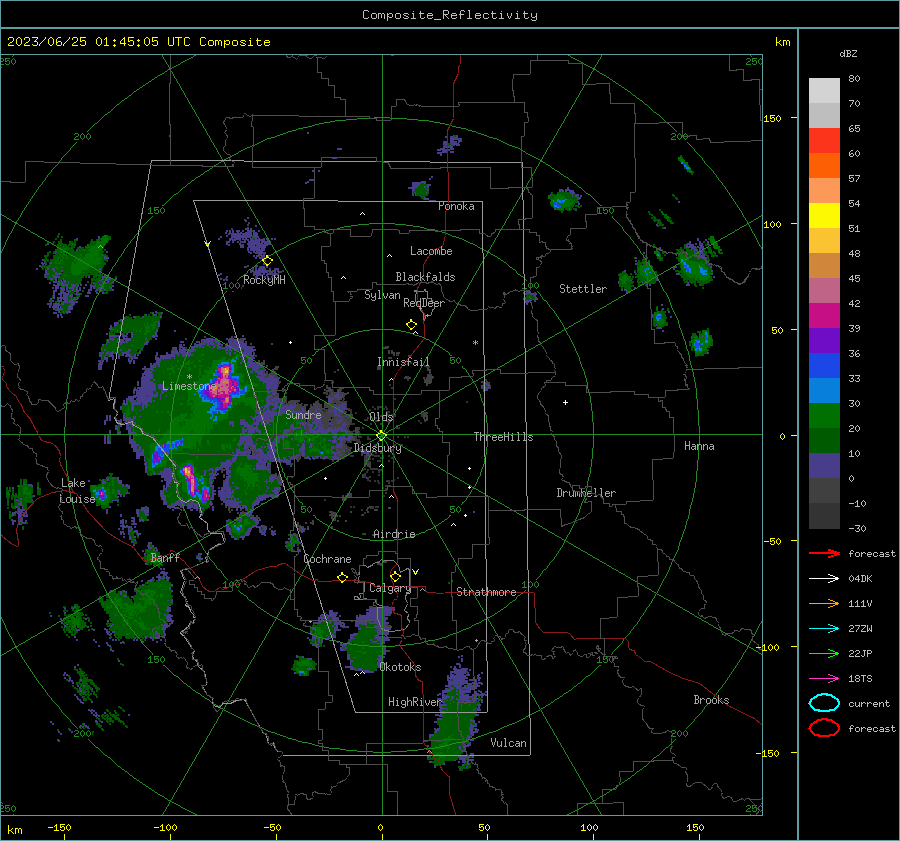
Task: Select the Banff label
Action: coord(165,557)
